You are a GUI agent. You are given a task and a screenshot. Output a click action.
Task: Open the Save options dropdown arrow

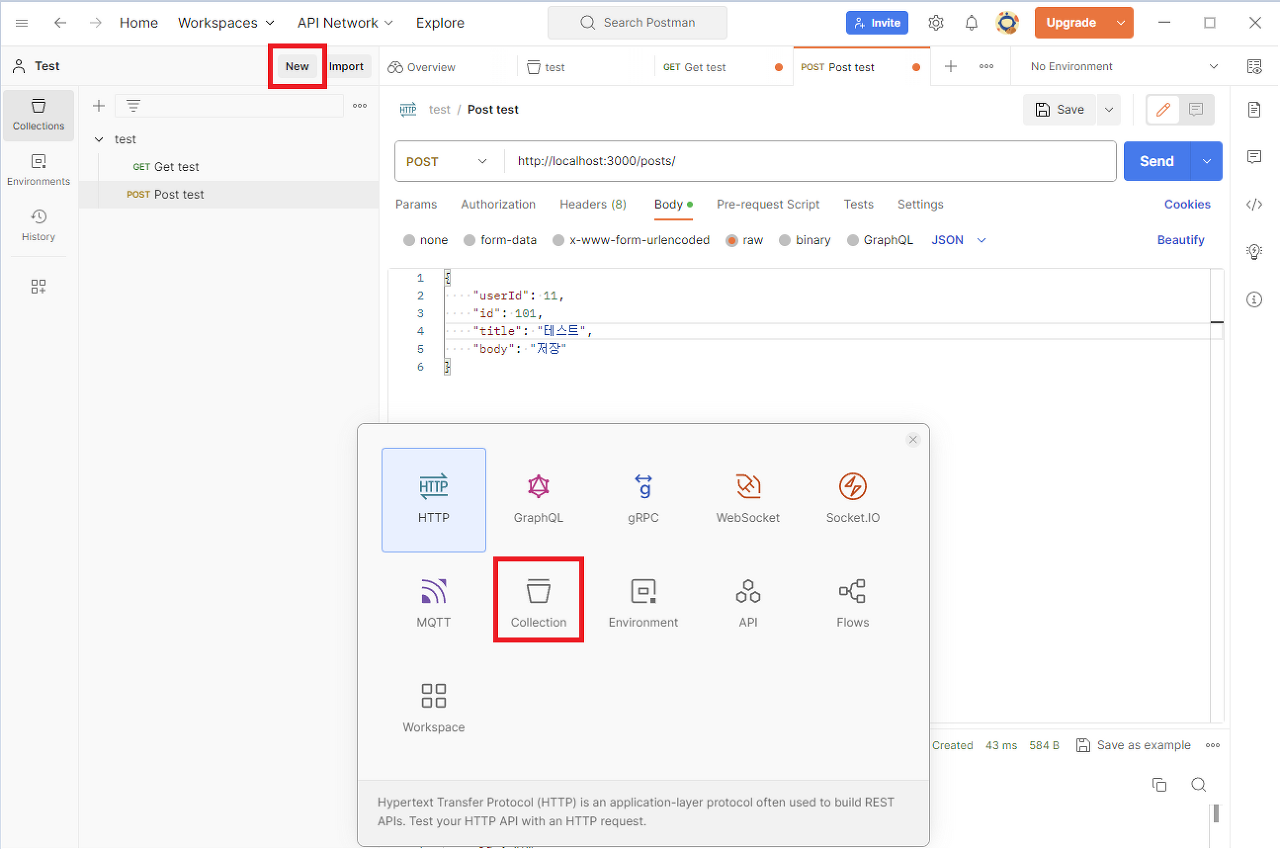pos(1108,110)
